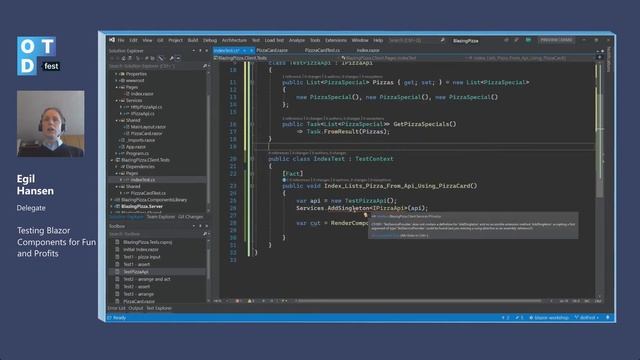Select PizzaCardTest.cs in Solution Explorer tree

[x=148, y=193]
